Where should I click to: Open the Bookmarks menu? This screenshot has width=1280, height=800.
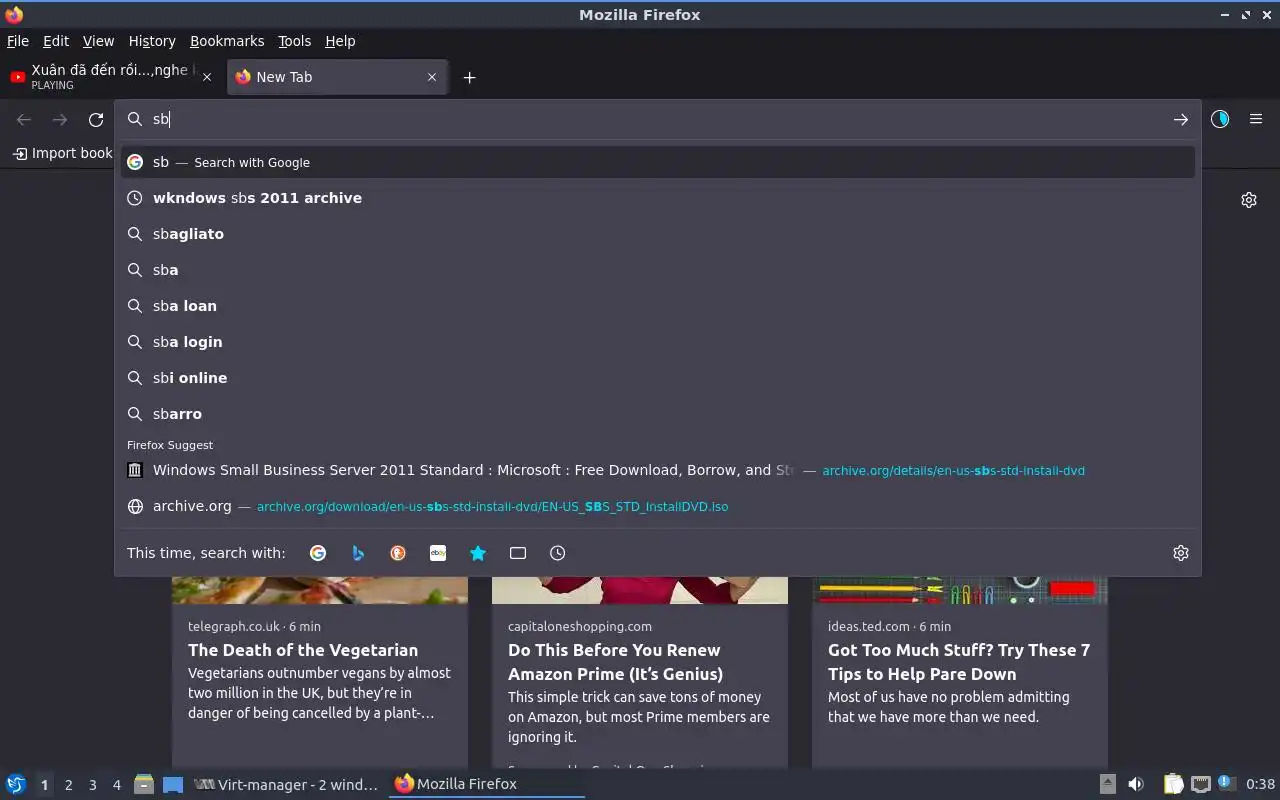[x=227, y=41]
